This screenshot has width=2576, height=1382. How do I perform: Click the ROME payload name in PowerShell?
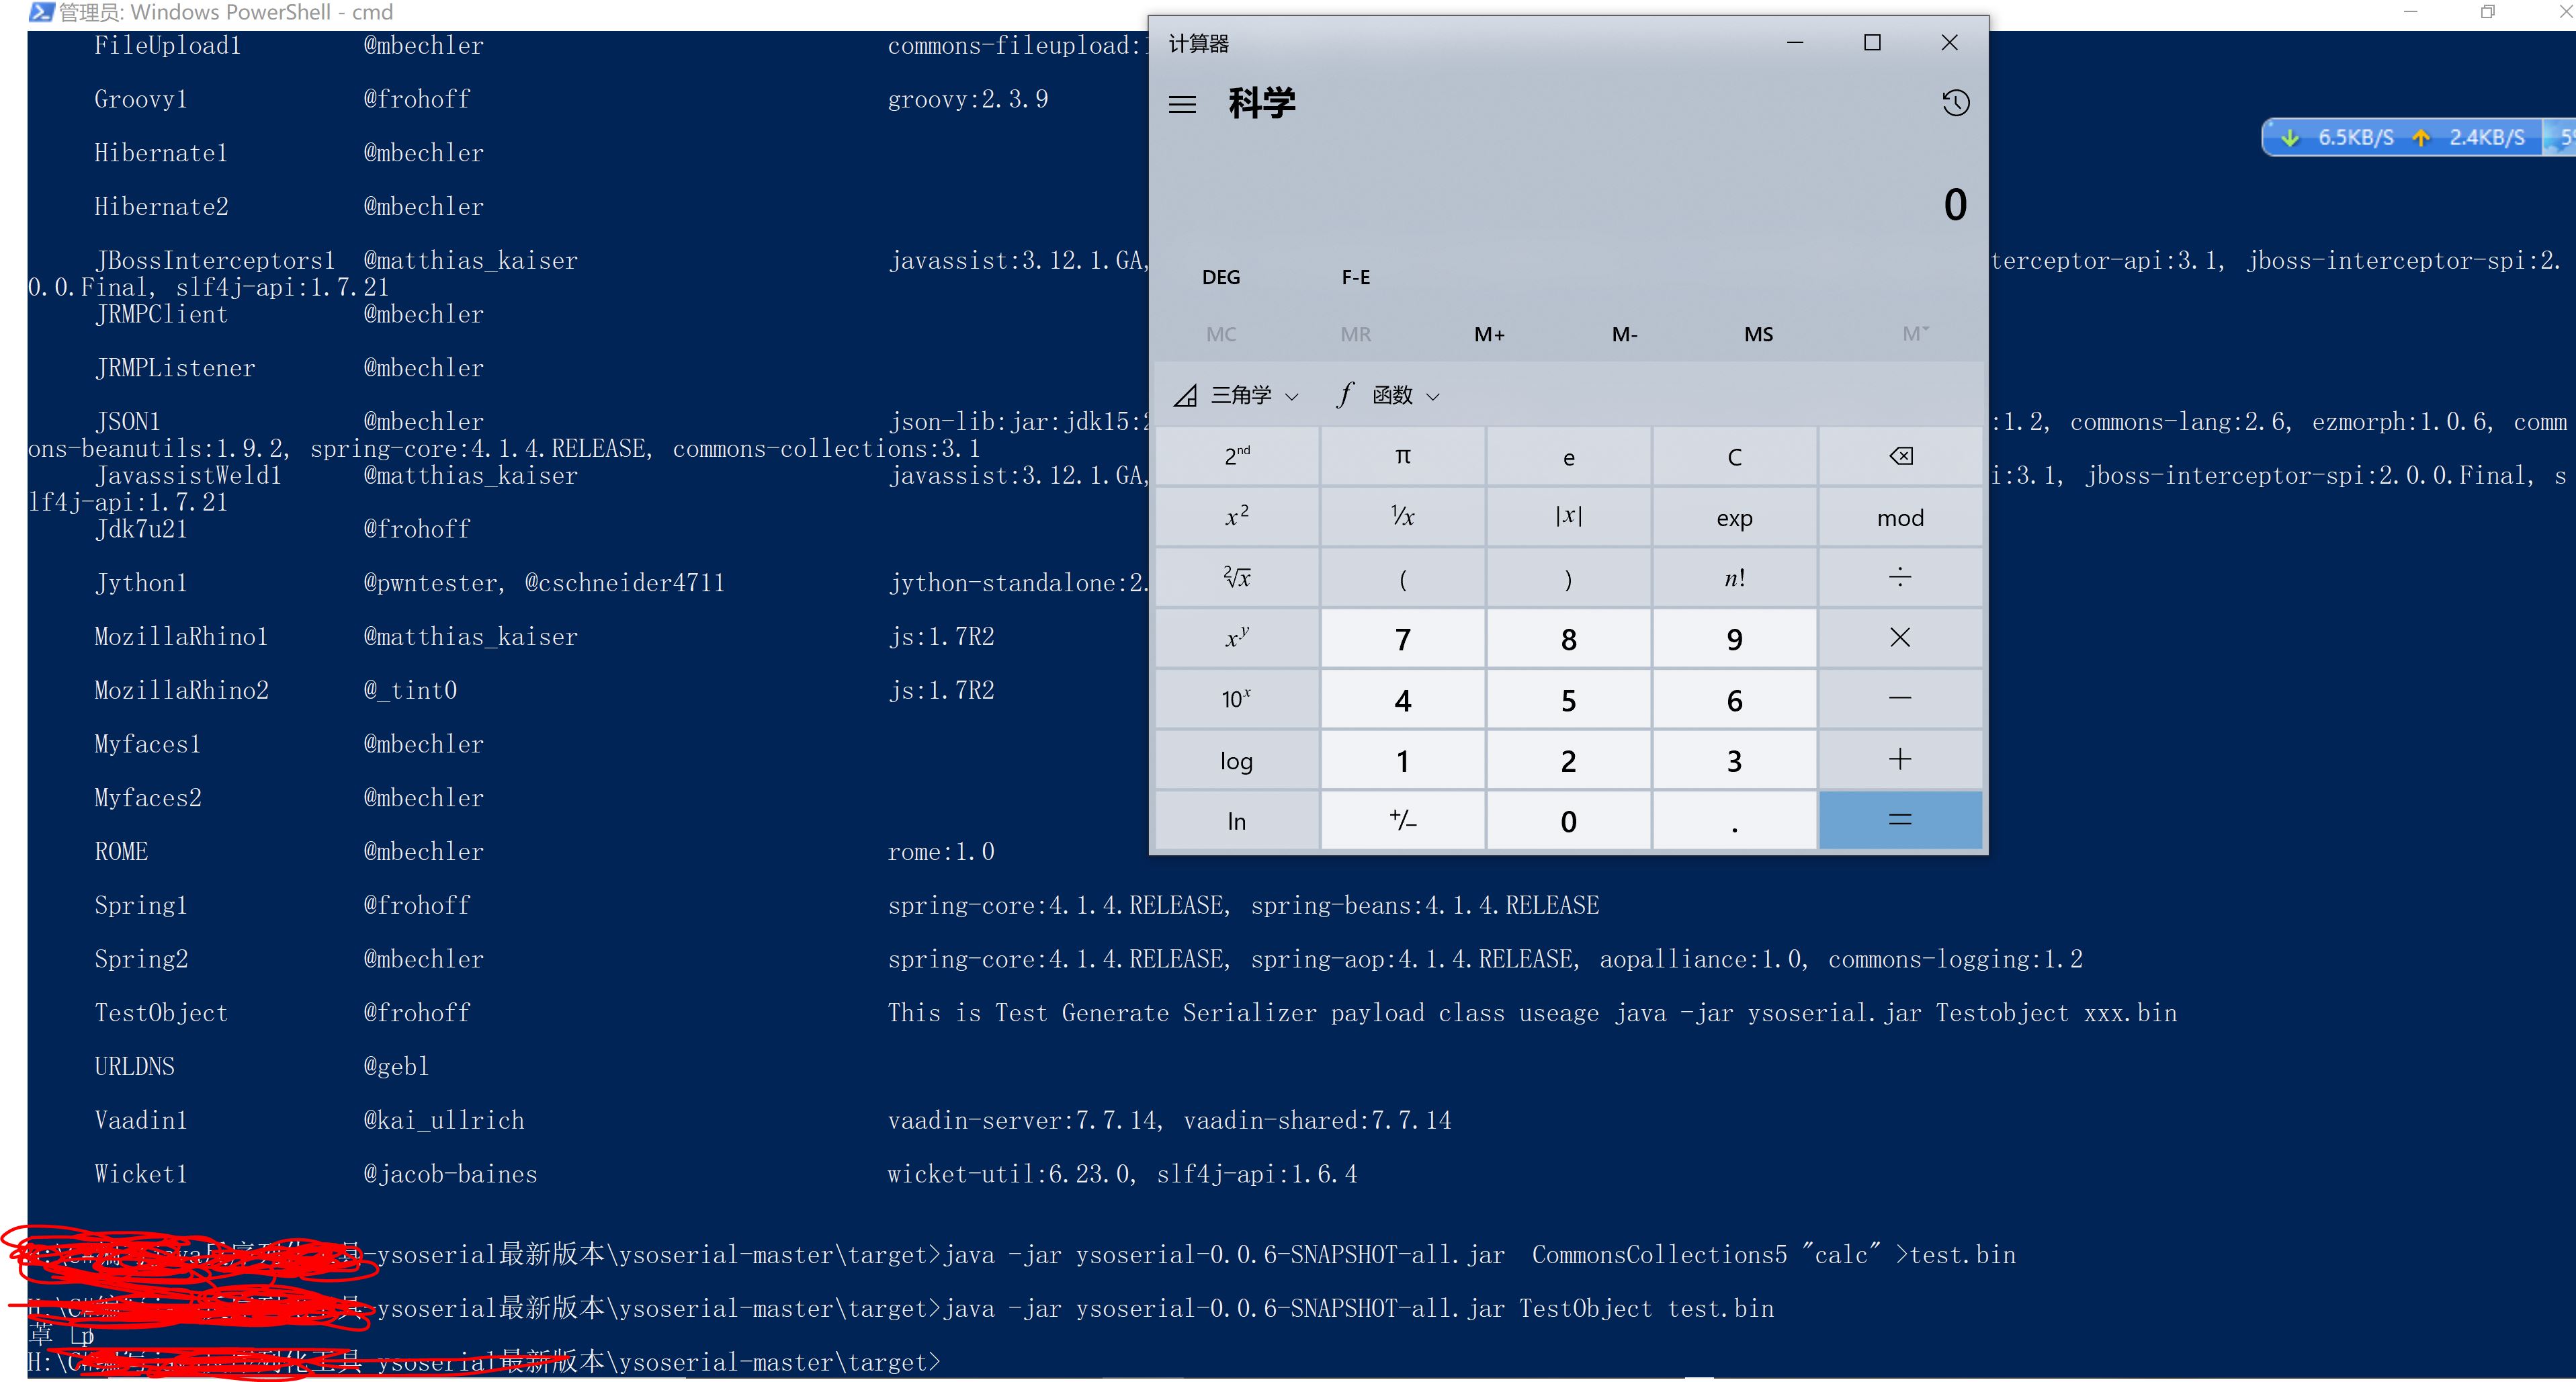coord(121,851)
